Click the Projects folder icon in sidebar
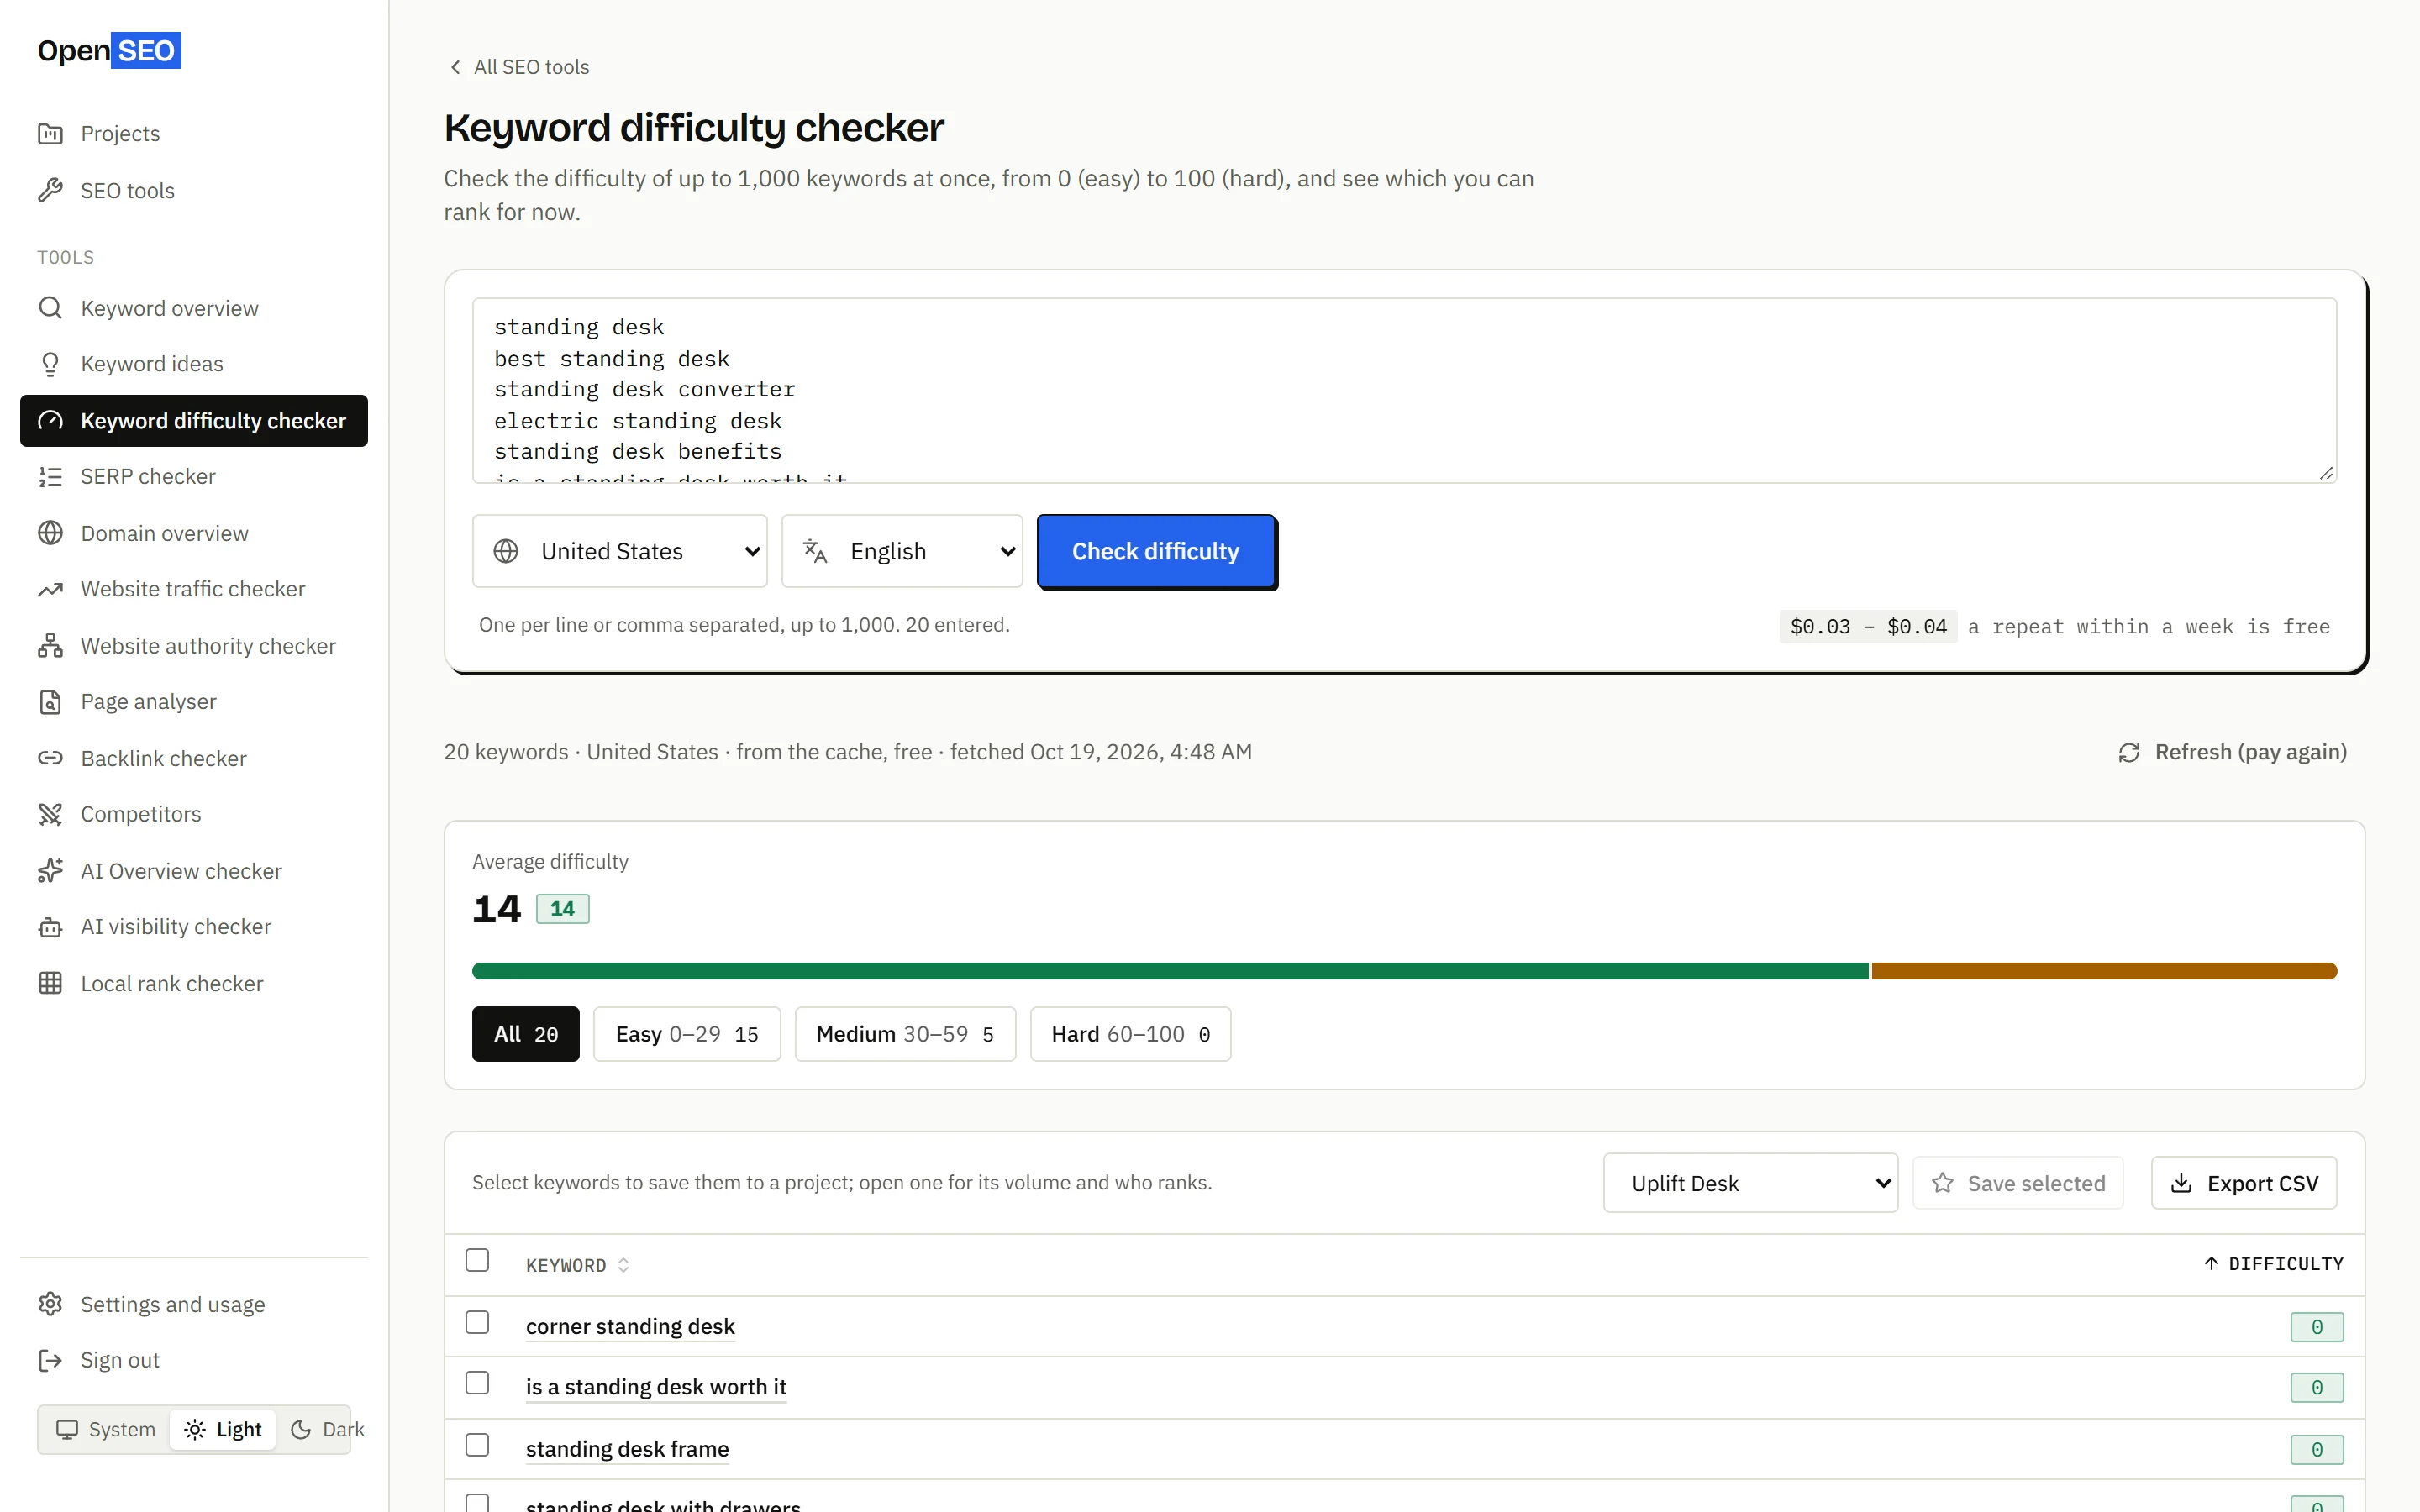2420x1512 pixels. coord(50,133)
